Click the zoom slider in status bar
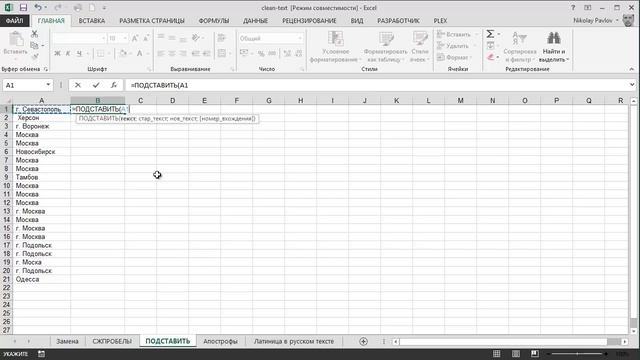The width and height of the screenshot is (640, 360). click(x=577, y=354)
